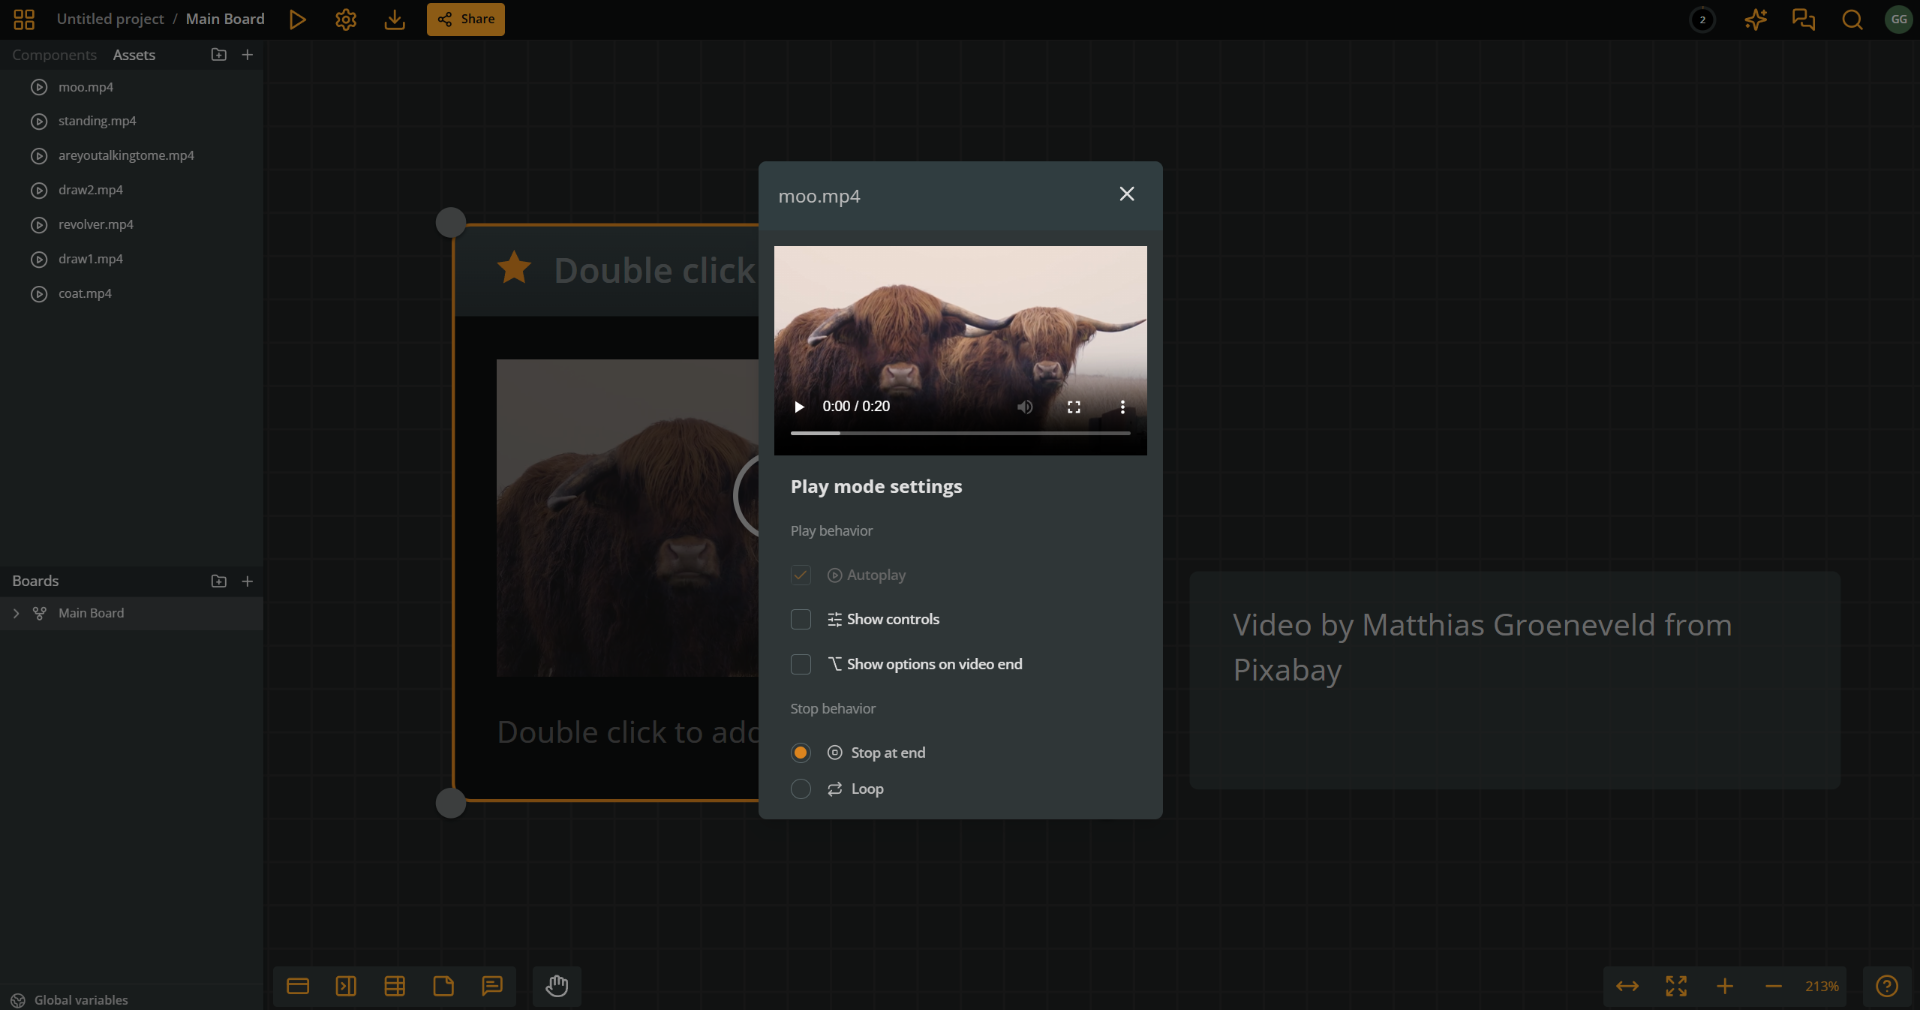This screenshot has height=1010, width=1920.
Task: Add new board folder
Action: [x=219, y=581]
